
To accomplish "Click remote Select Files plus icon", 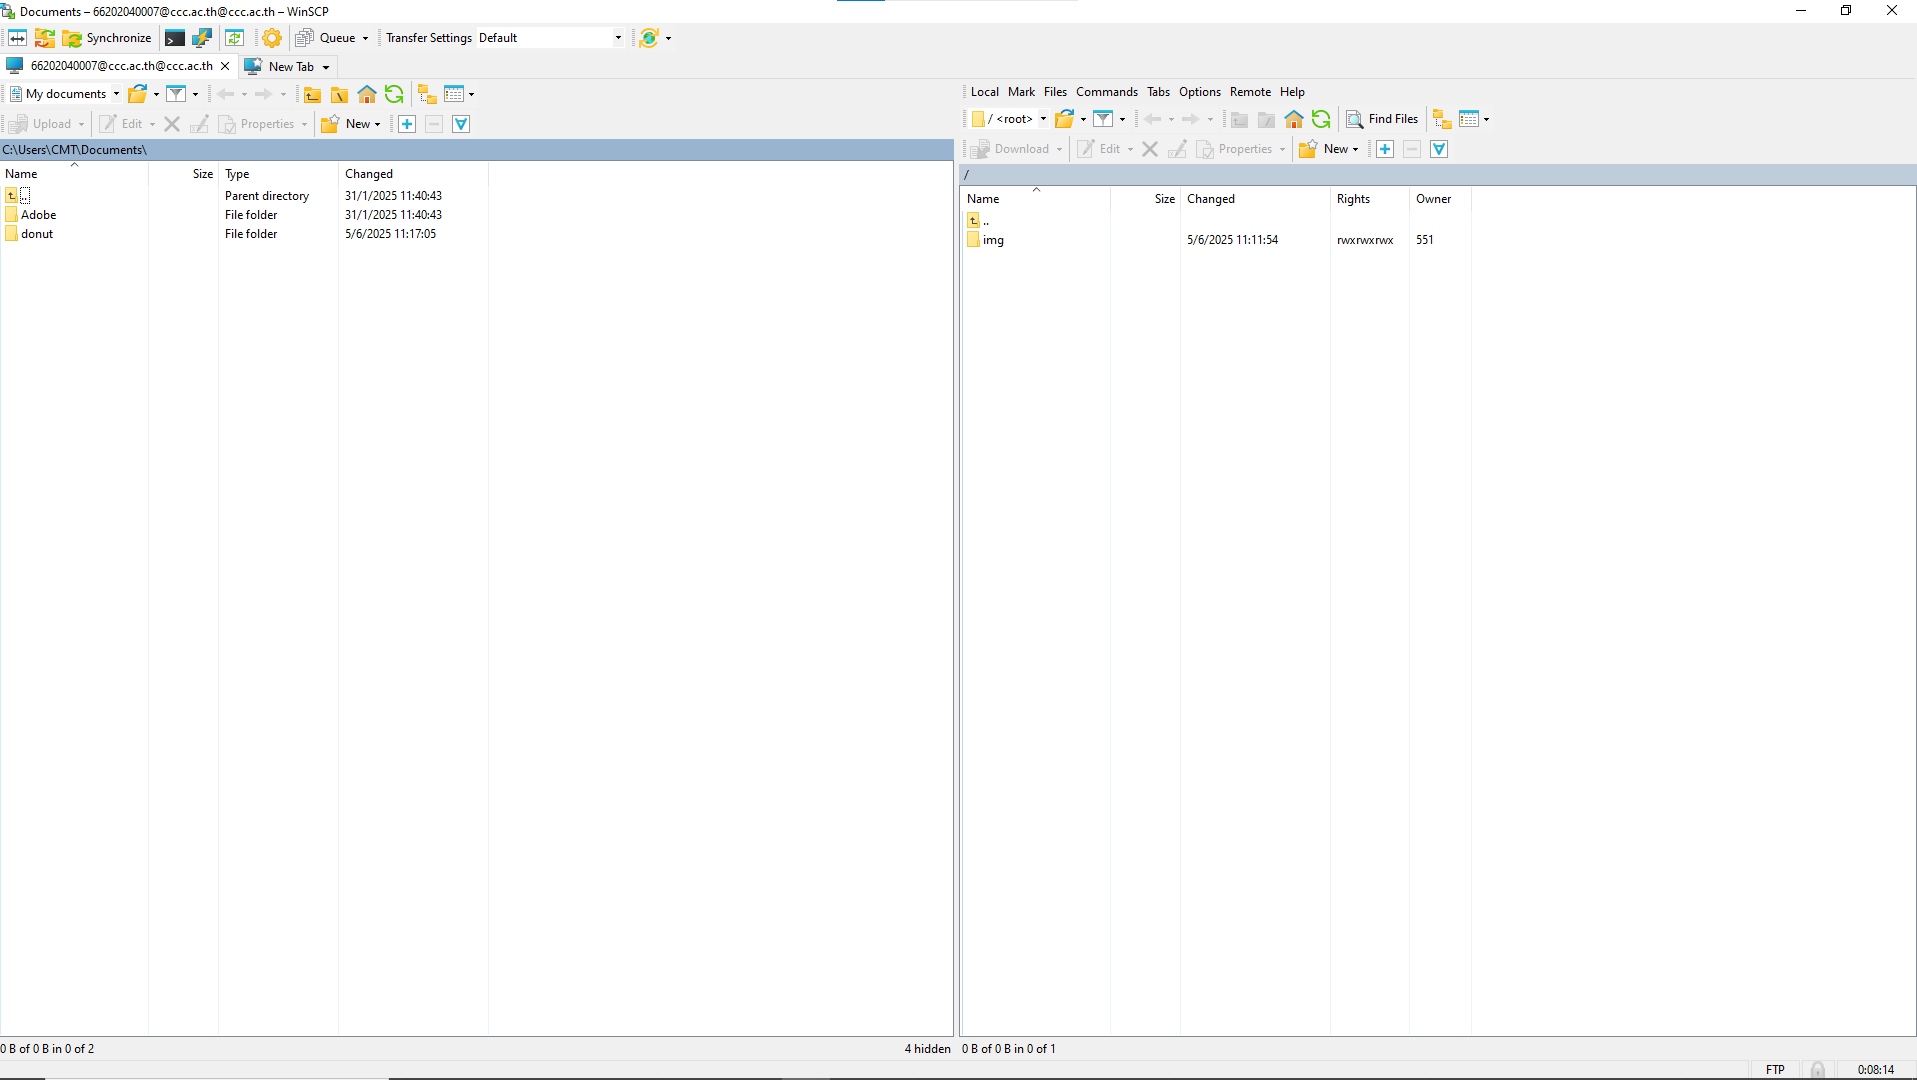I will click(x=1385, y=149).
